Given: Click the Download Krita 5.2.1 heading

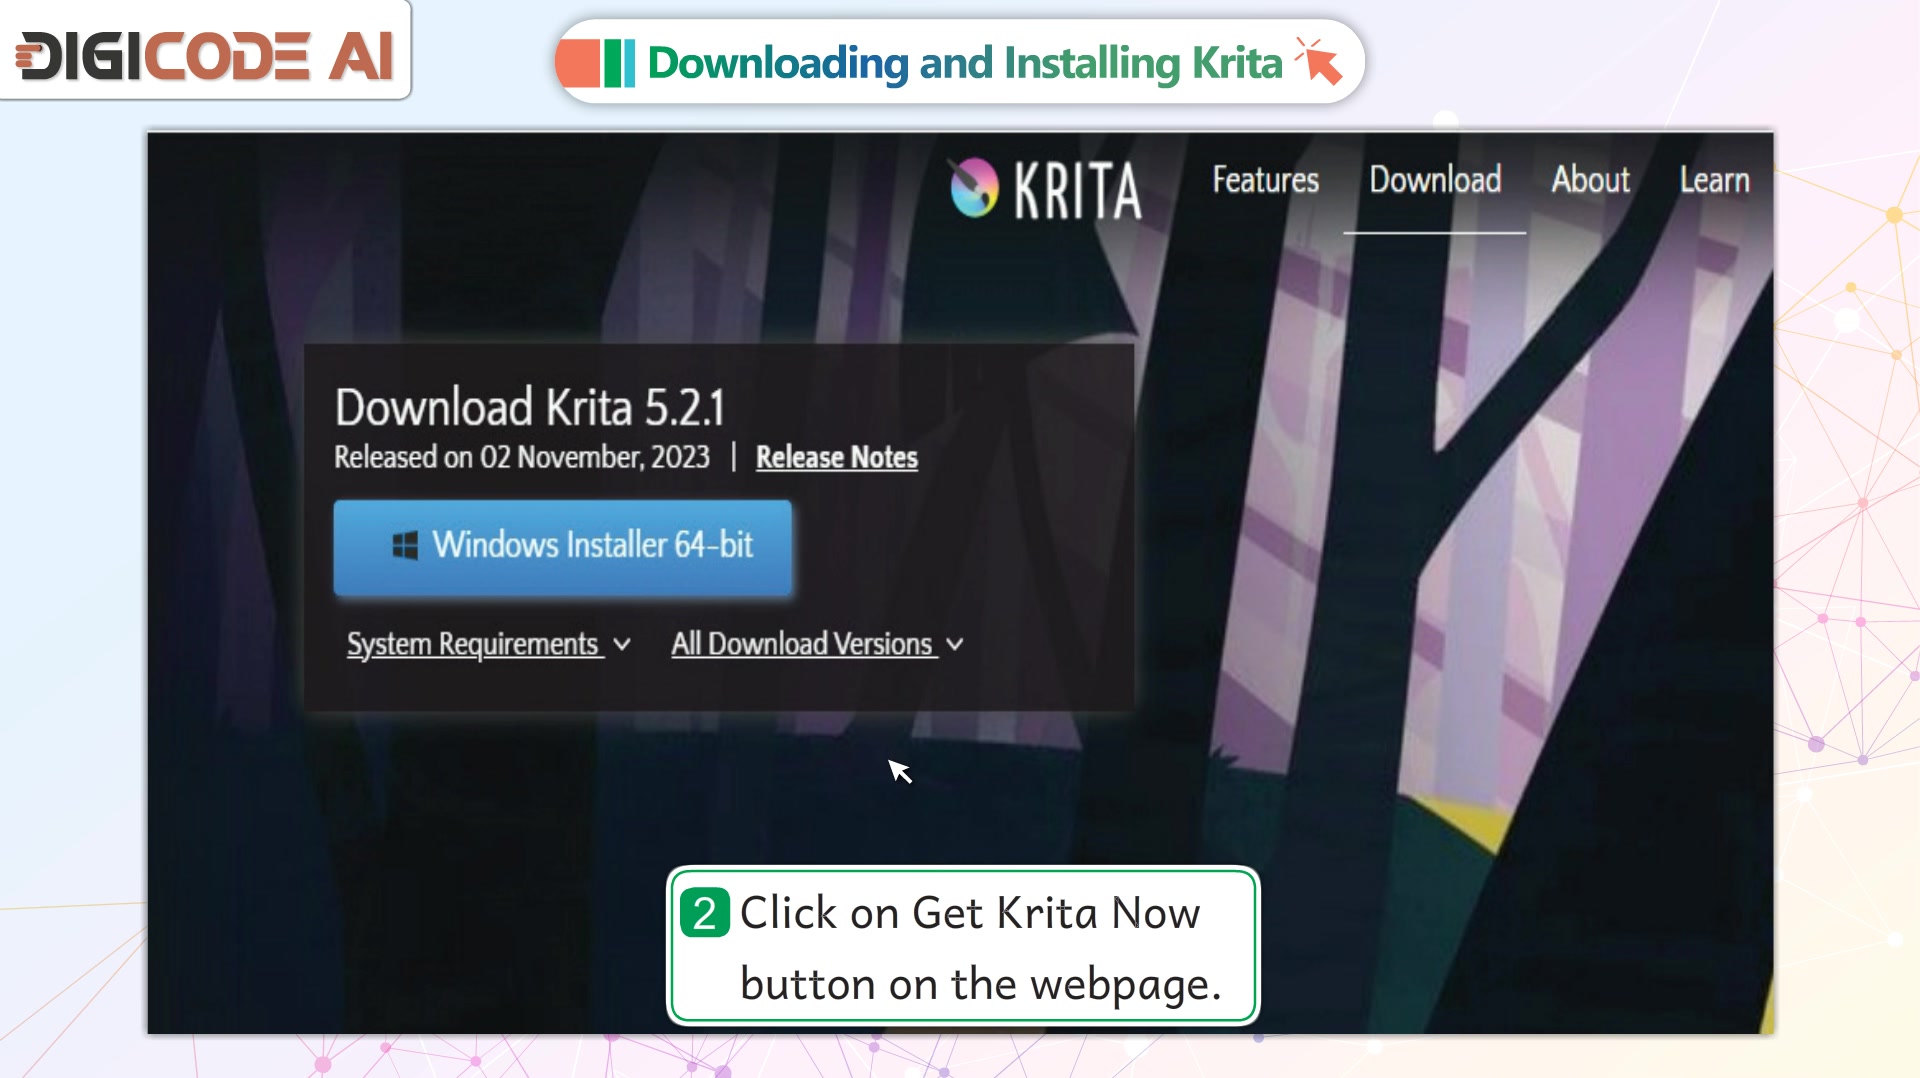Looking at the screenshot, I should pyautogui.click(x=529, y=407).
